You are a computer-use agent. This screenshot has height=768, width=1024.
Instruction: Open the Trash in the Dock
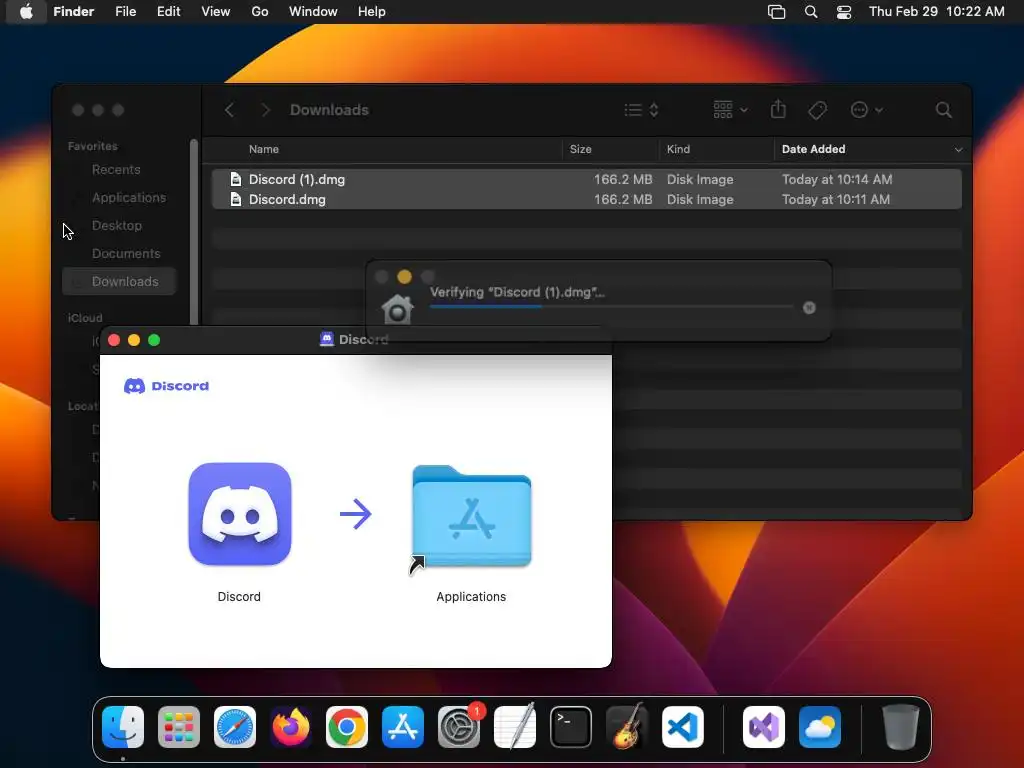click(x=901, y=727)
